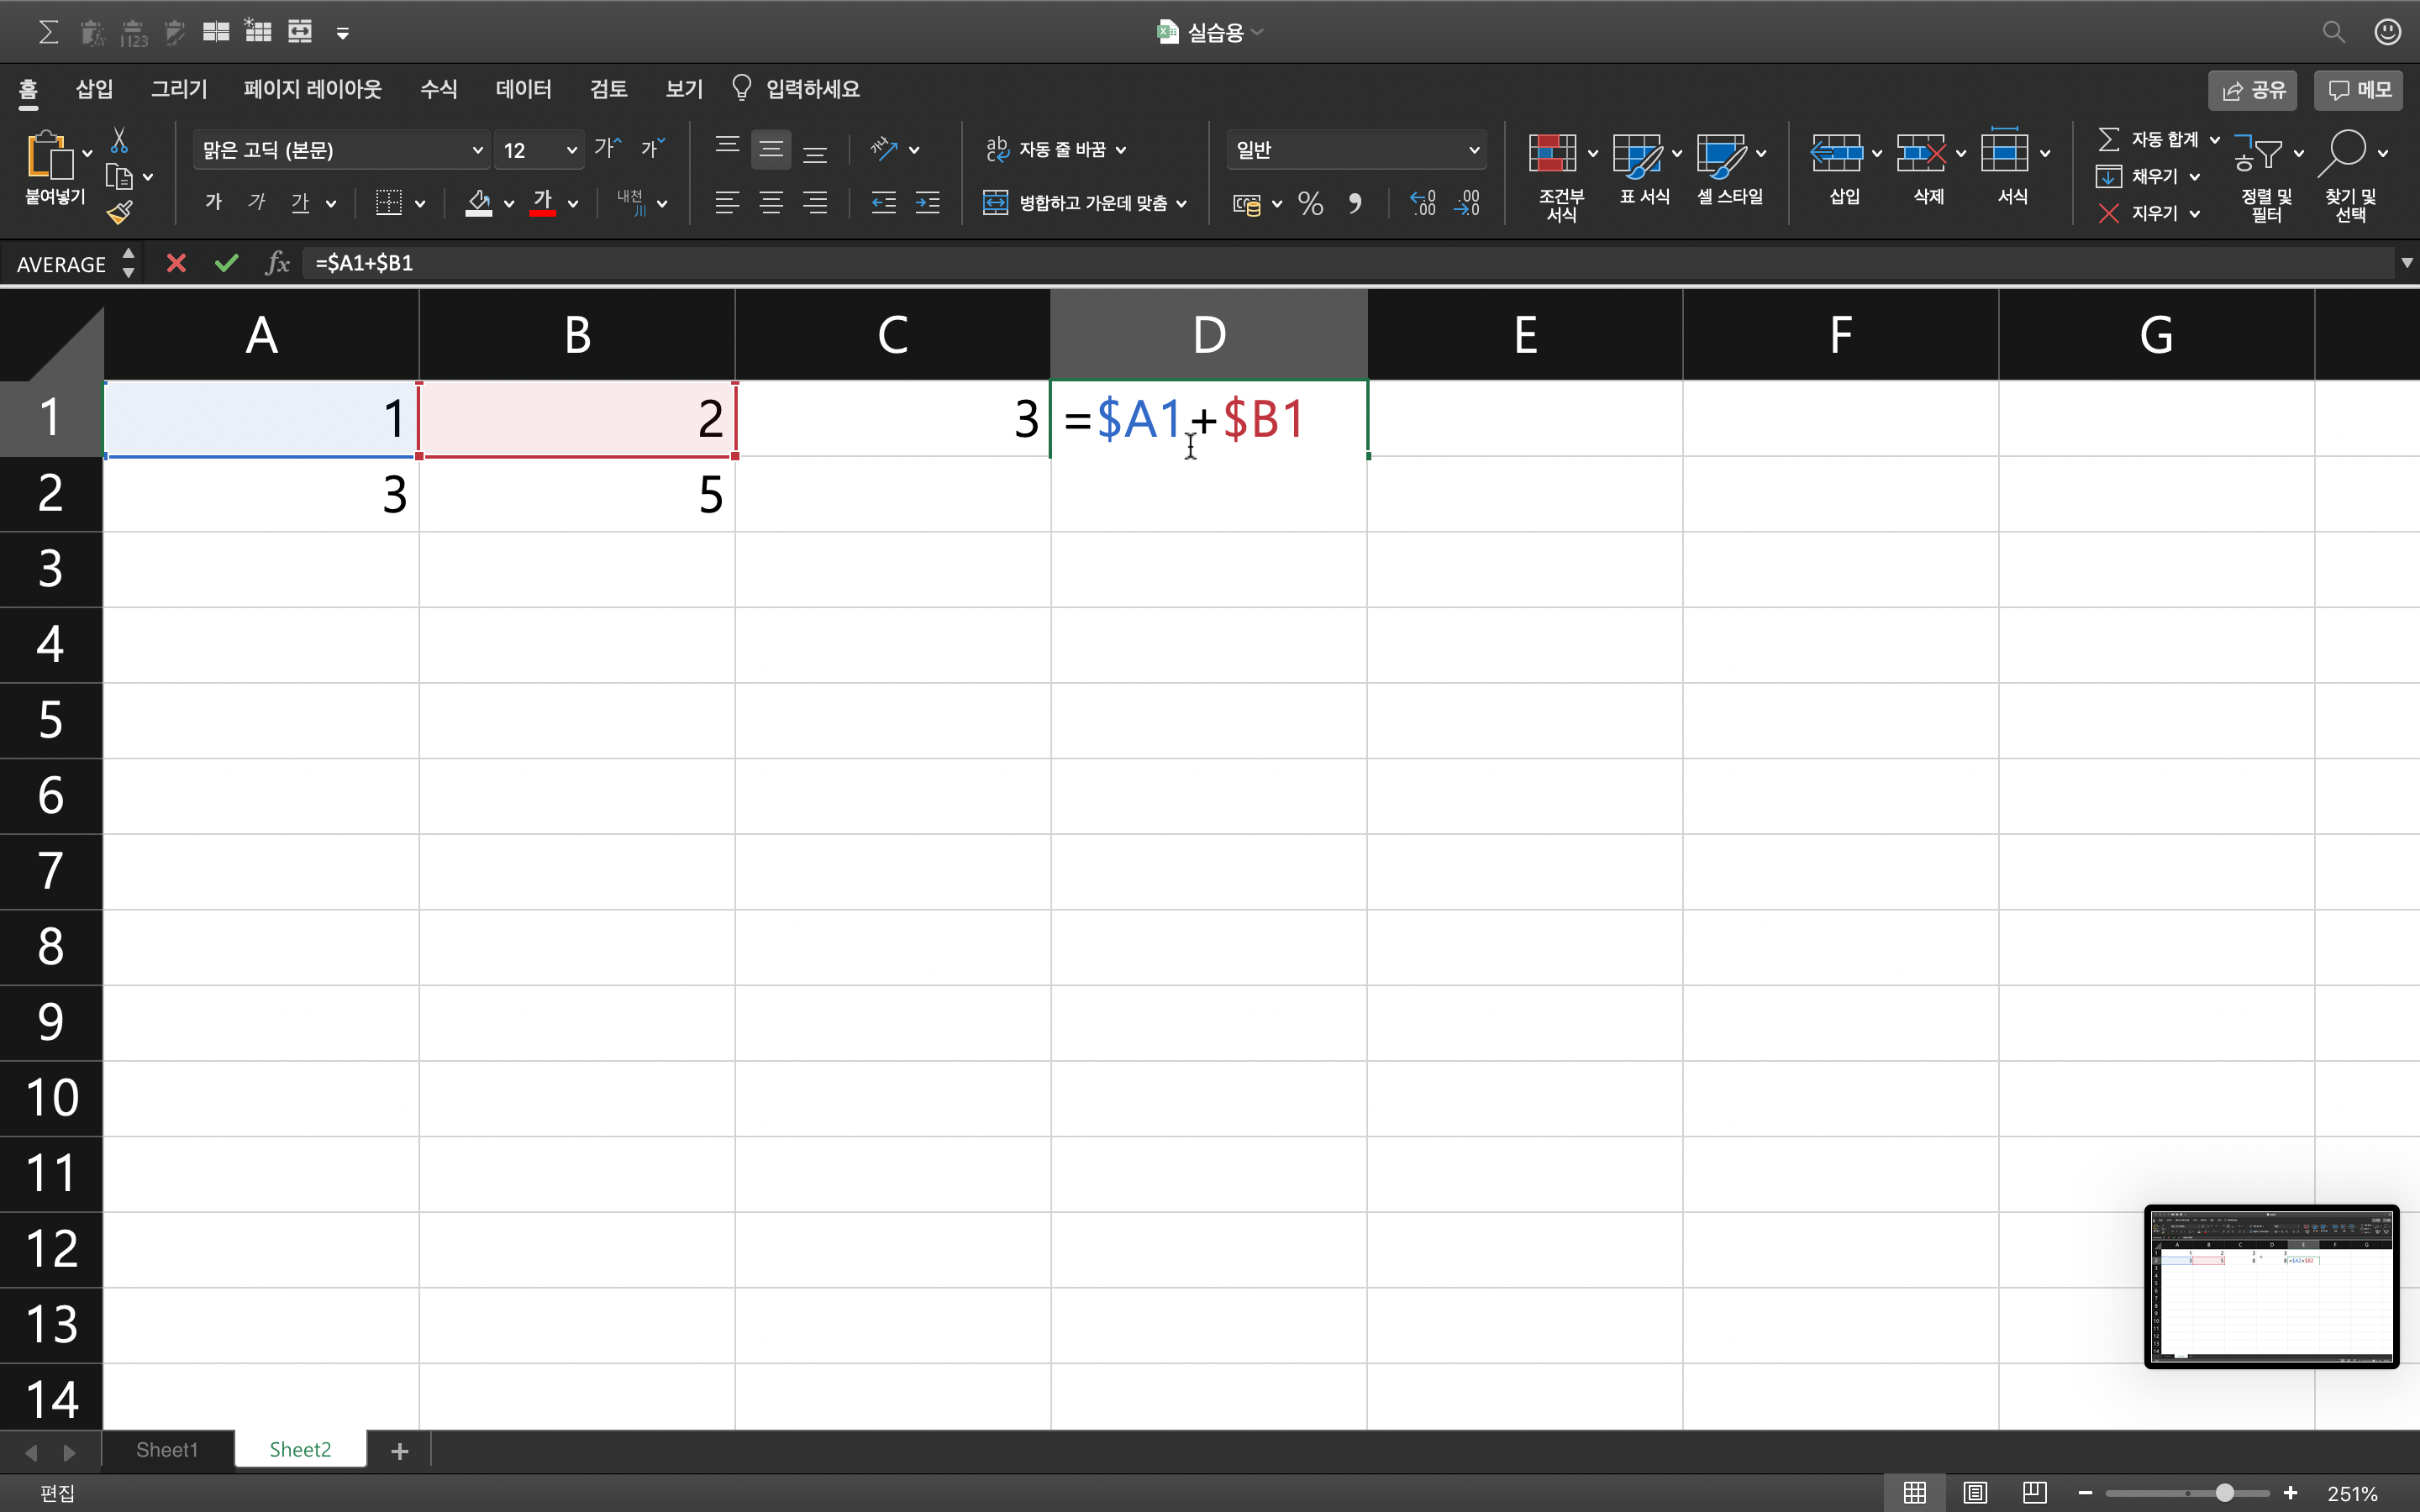This screenshot has height=1512, width=2420.
Task: Open the font name dropdown
Action: (477, 150)
